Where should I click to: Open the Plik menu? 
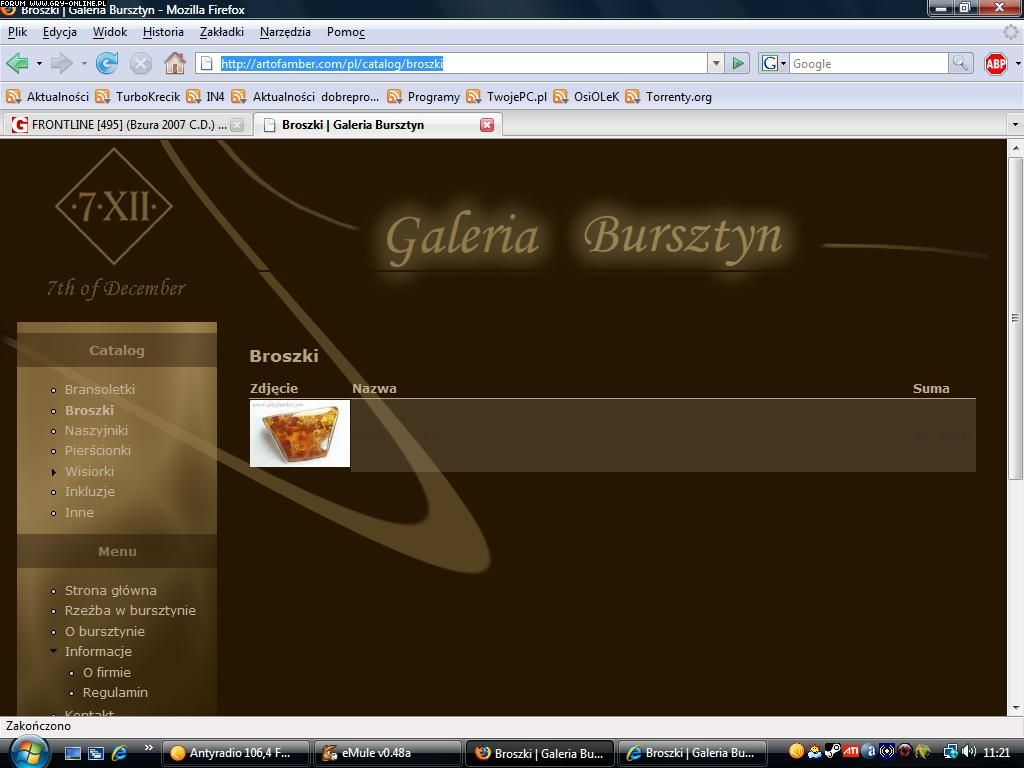click(x=18, y=32)
